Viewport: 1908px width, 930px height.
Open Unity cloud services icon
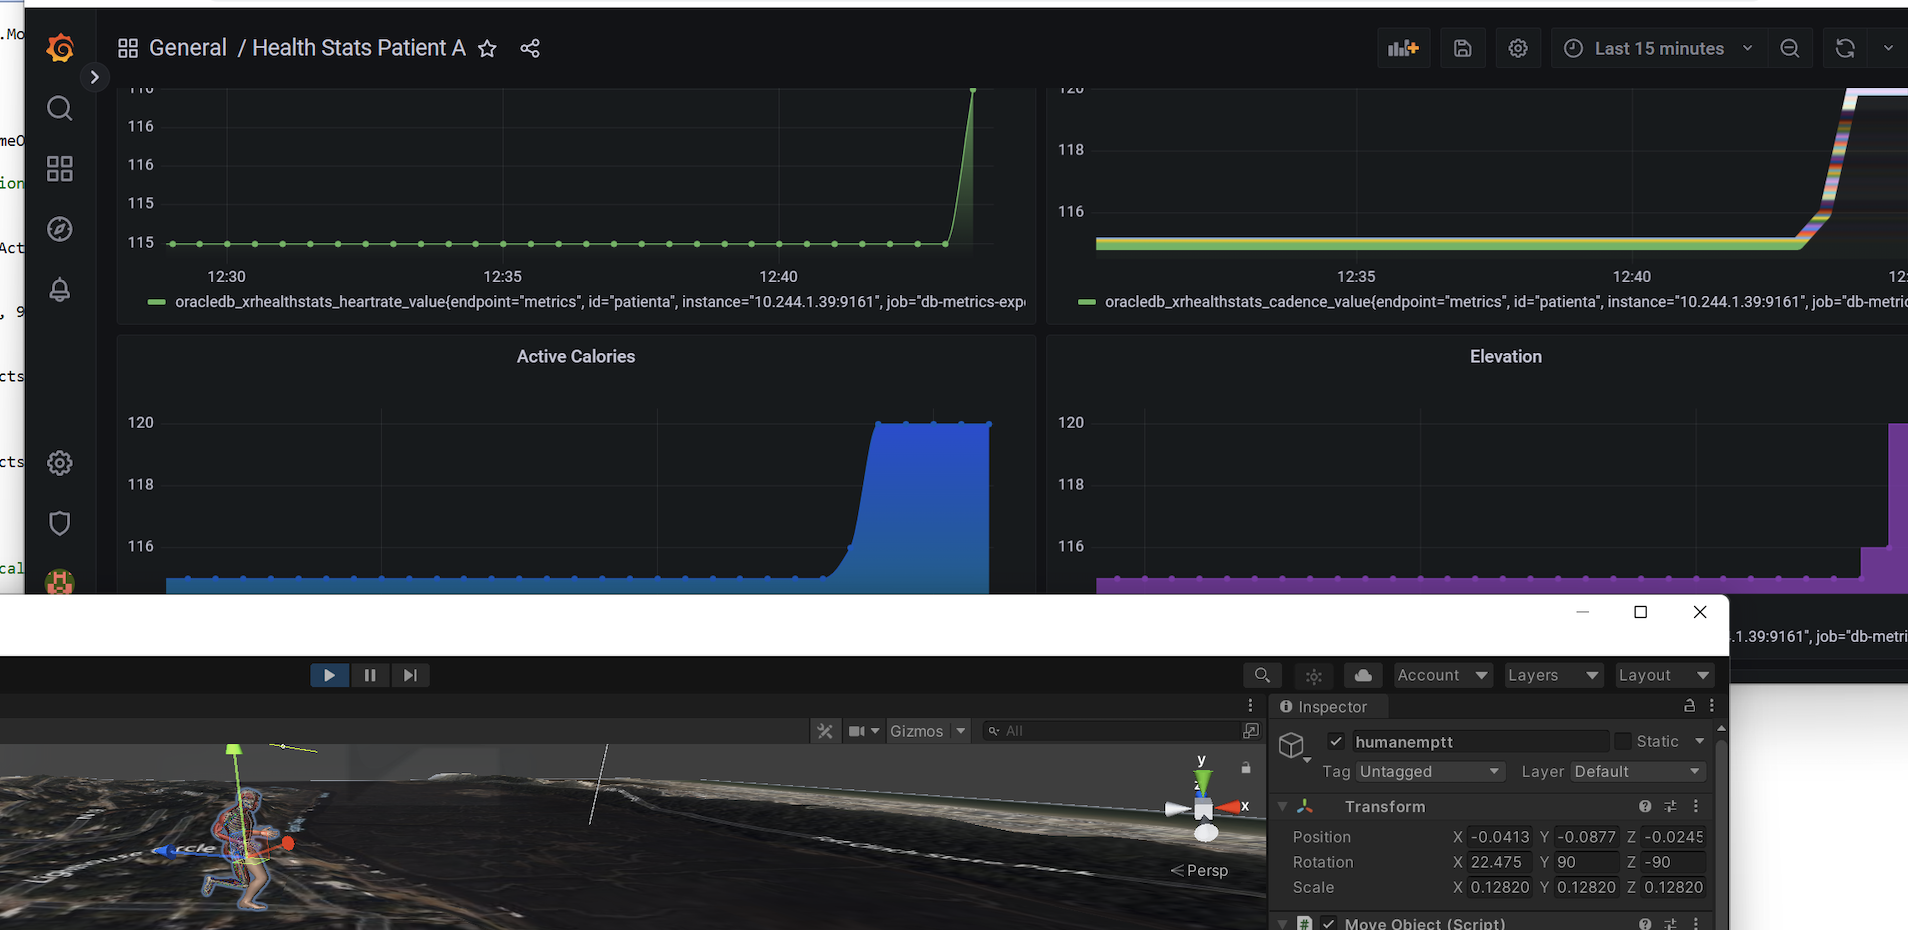[1363, 675]
